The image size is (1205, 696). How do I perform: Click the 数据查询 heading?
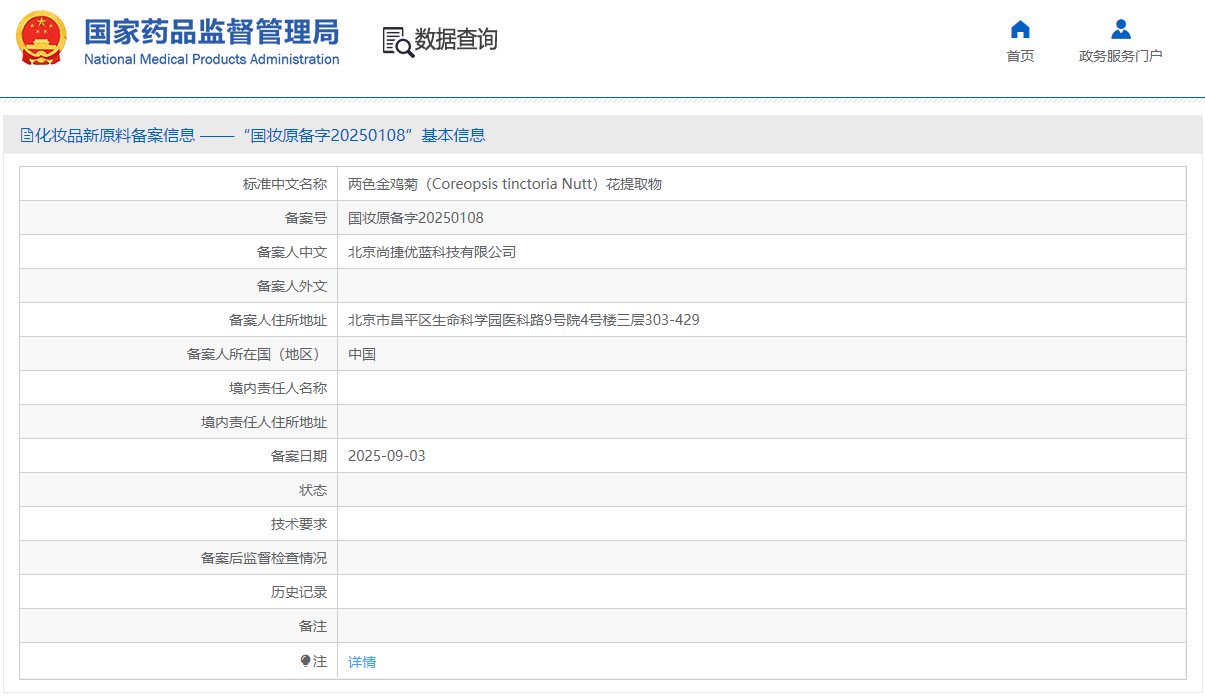[456, 40]
